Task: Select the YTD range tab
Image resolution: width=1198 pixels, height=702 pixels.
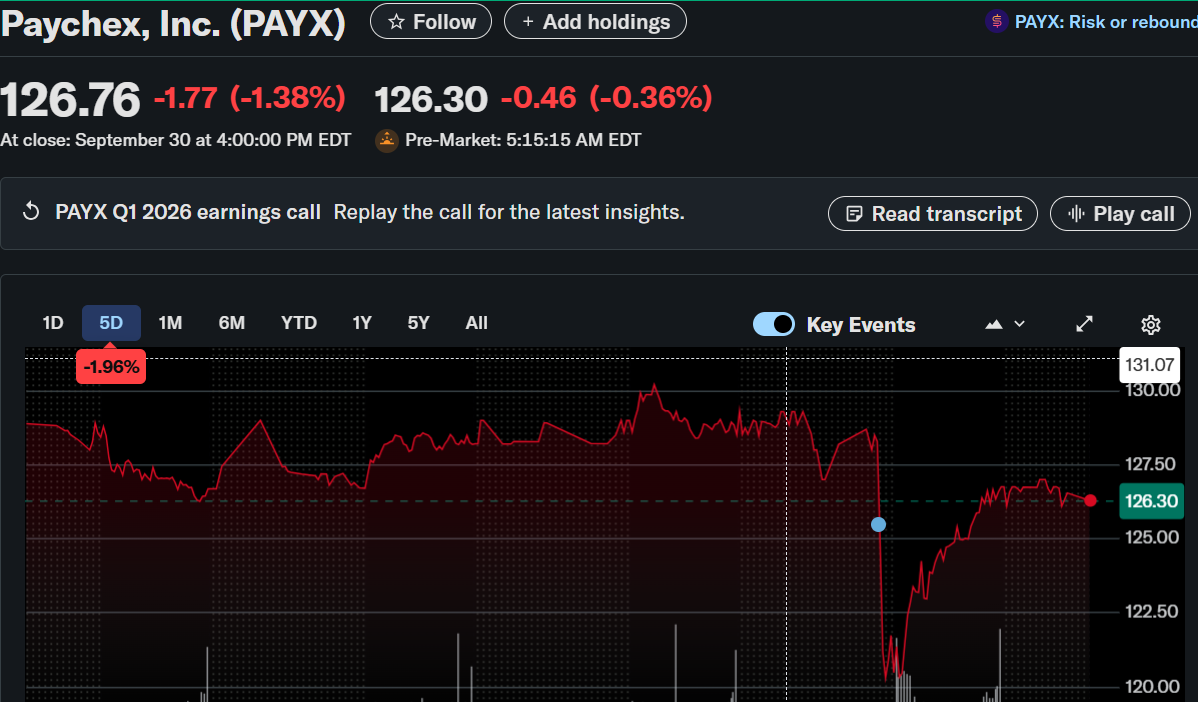Action: [299, 323]
